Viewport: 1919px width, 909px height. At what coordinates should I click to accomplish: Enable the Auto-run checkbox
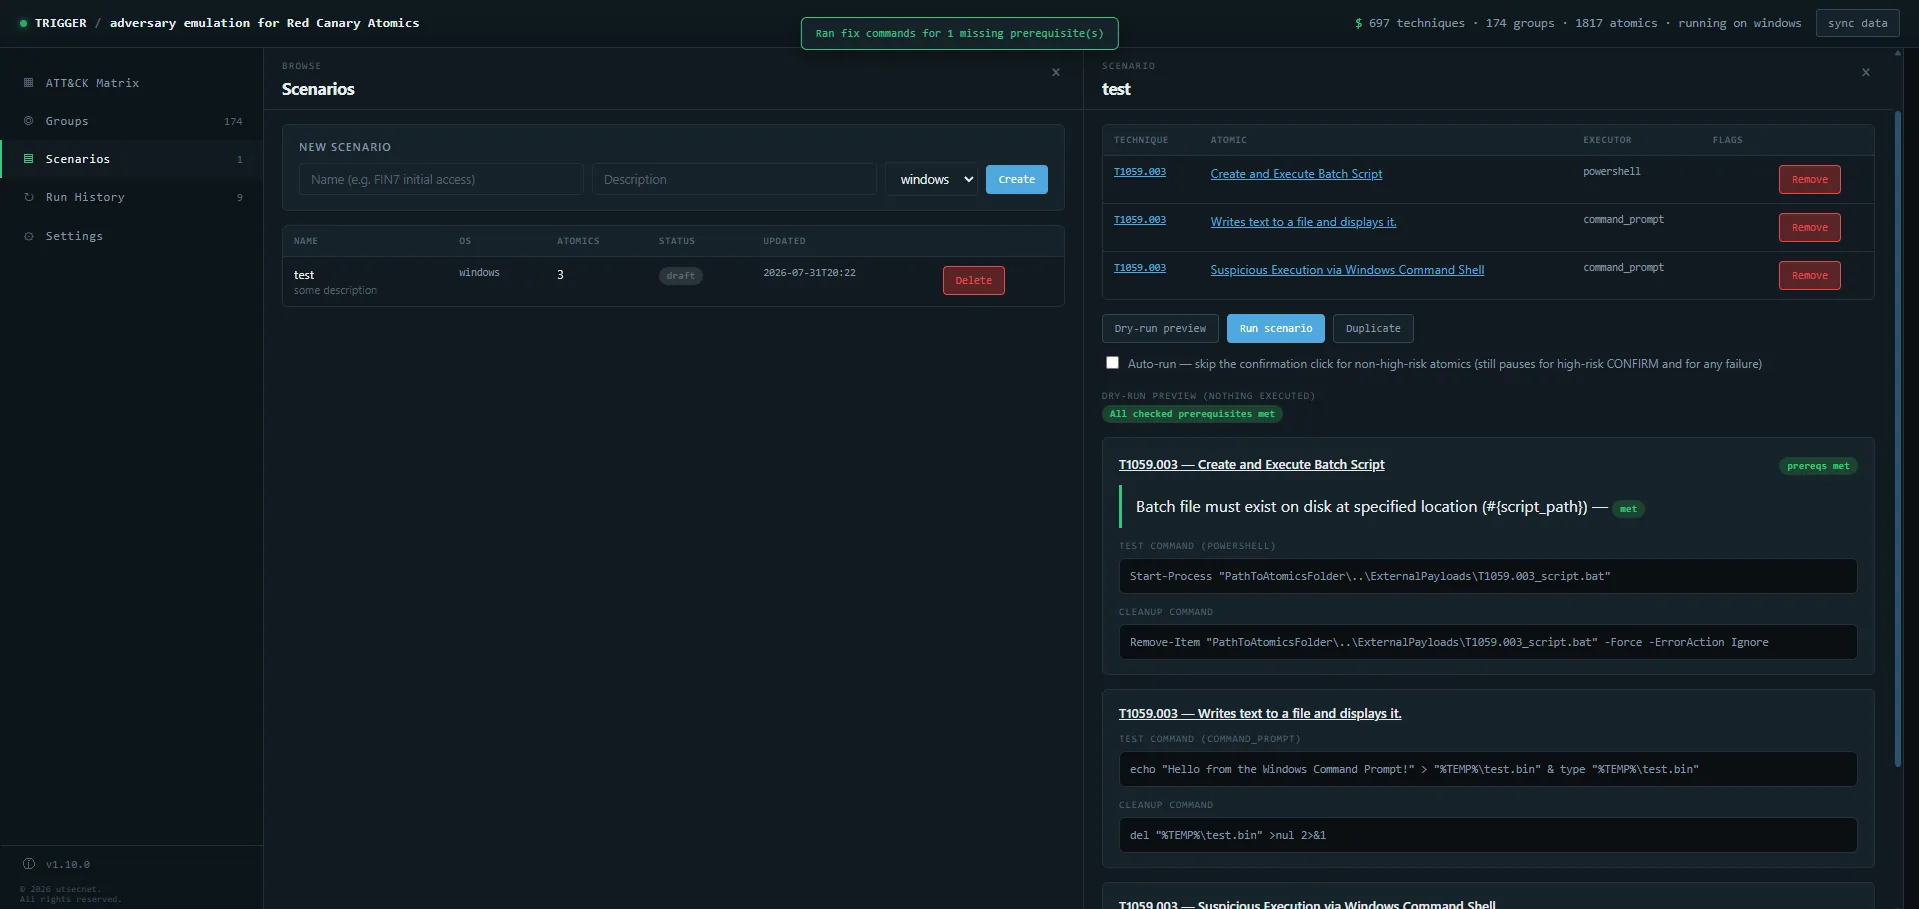pos(1112,363)
